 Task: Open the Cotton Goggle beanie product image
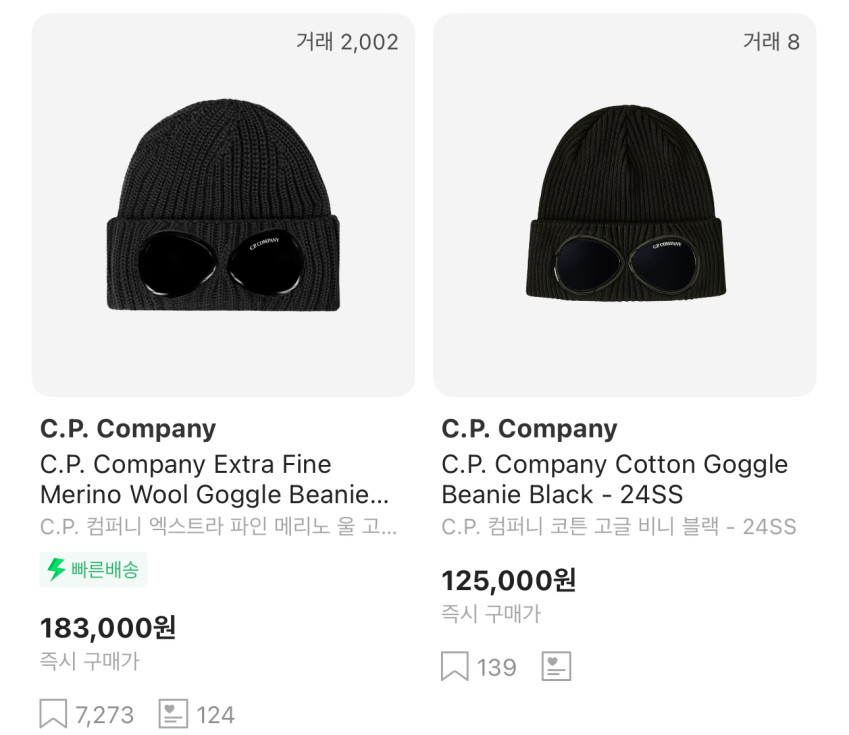[x=625, y=205]
